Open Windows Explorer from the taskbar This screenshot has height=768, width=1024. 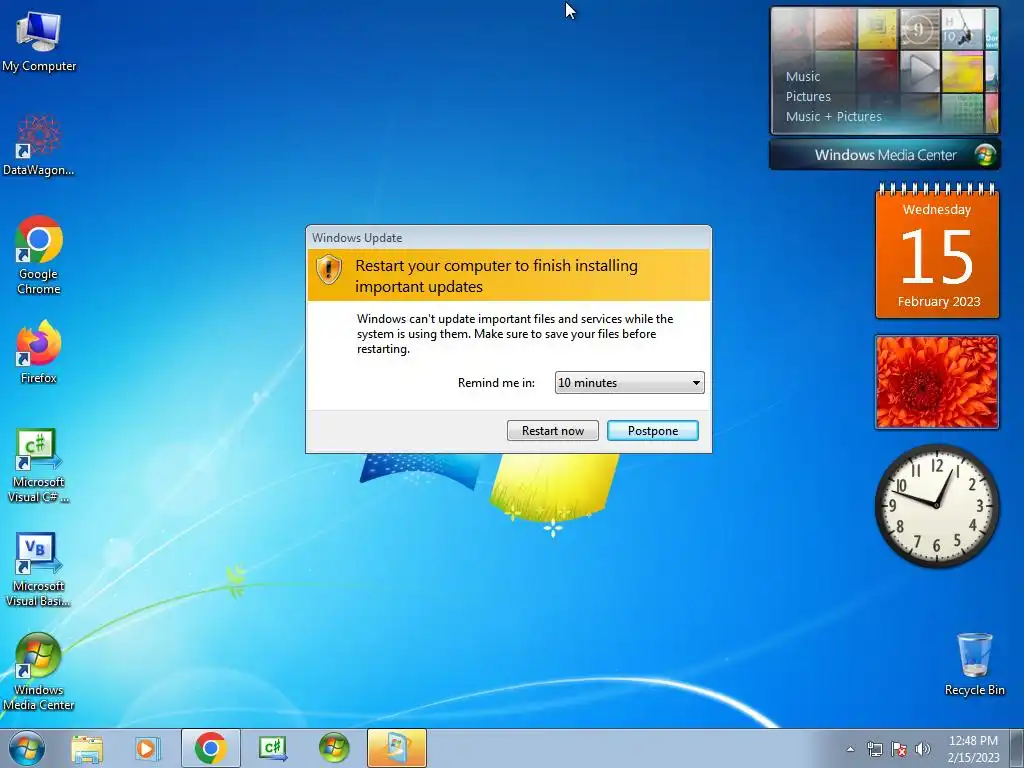[x=87, y=748]
